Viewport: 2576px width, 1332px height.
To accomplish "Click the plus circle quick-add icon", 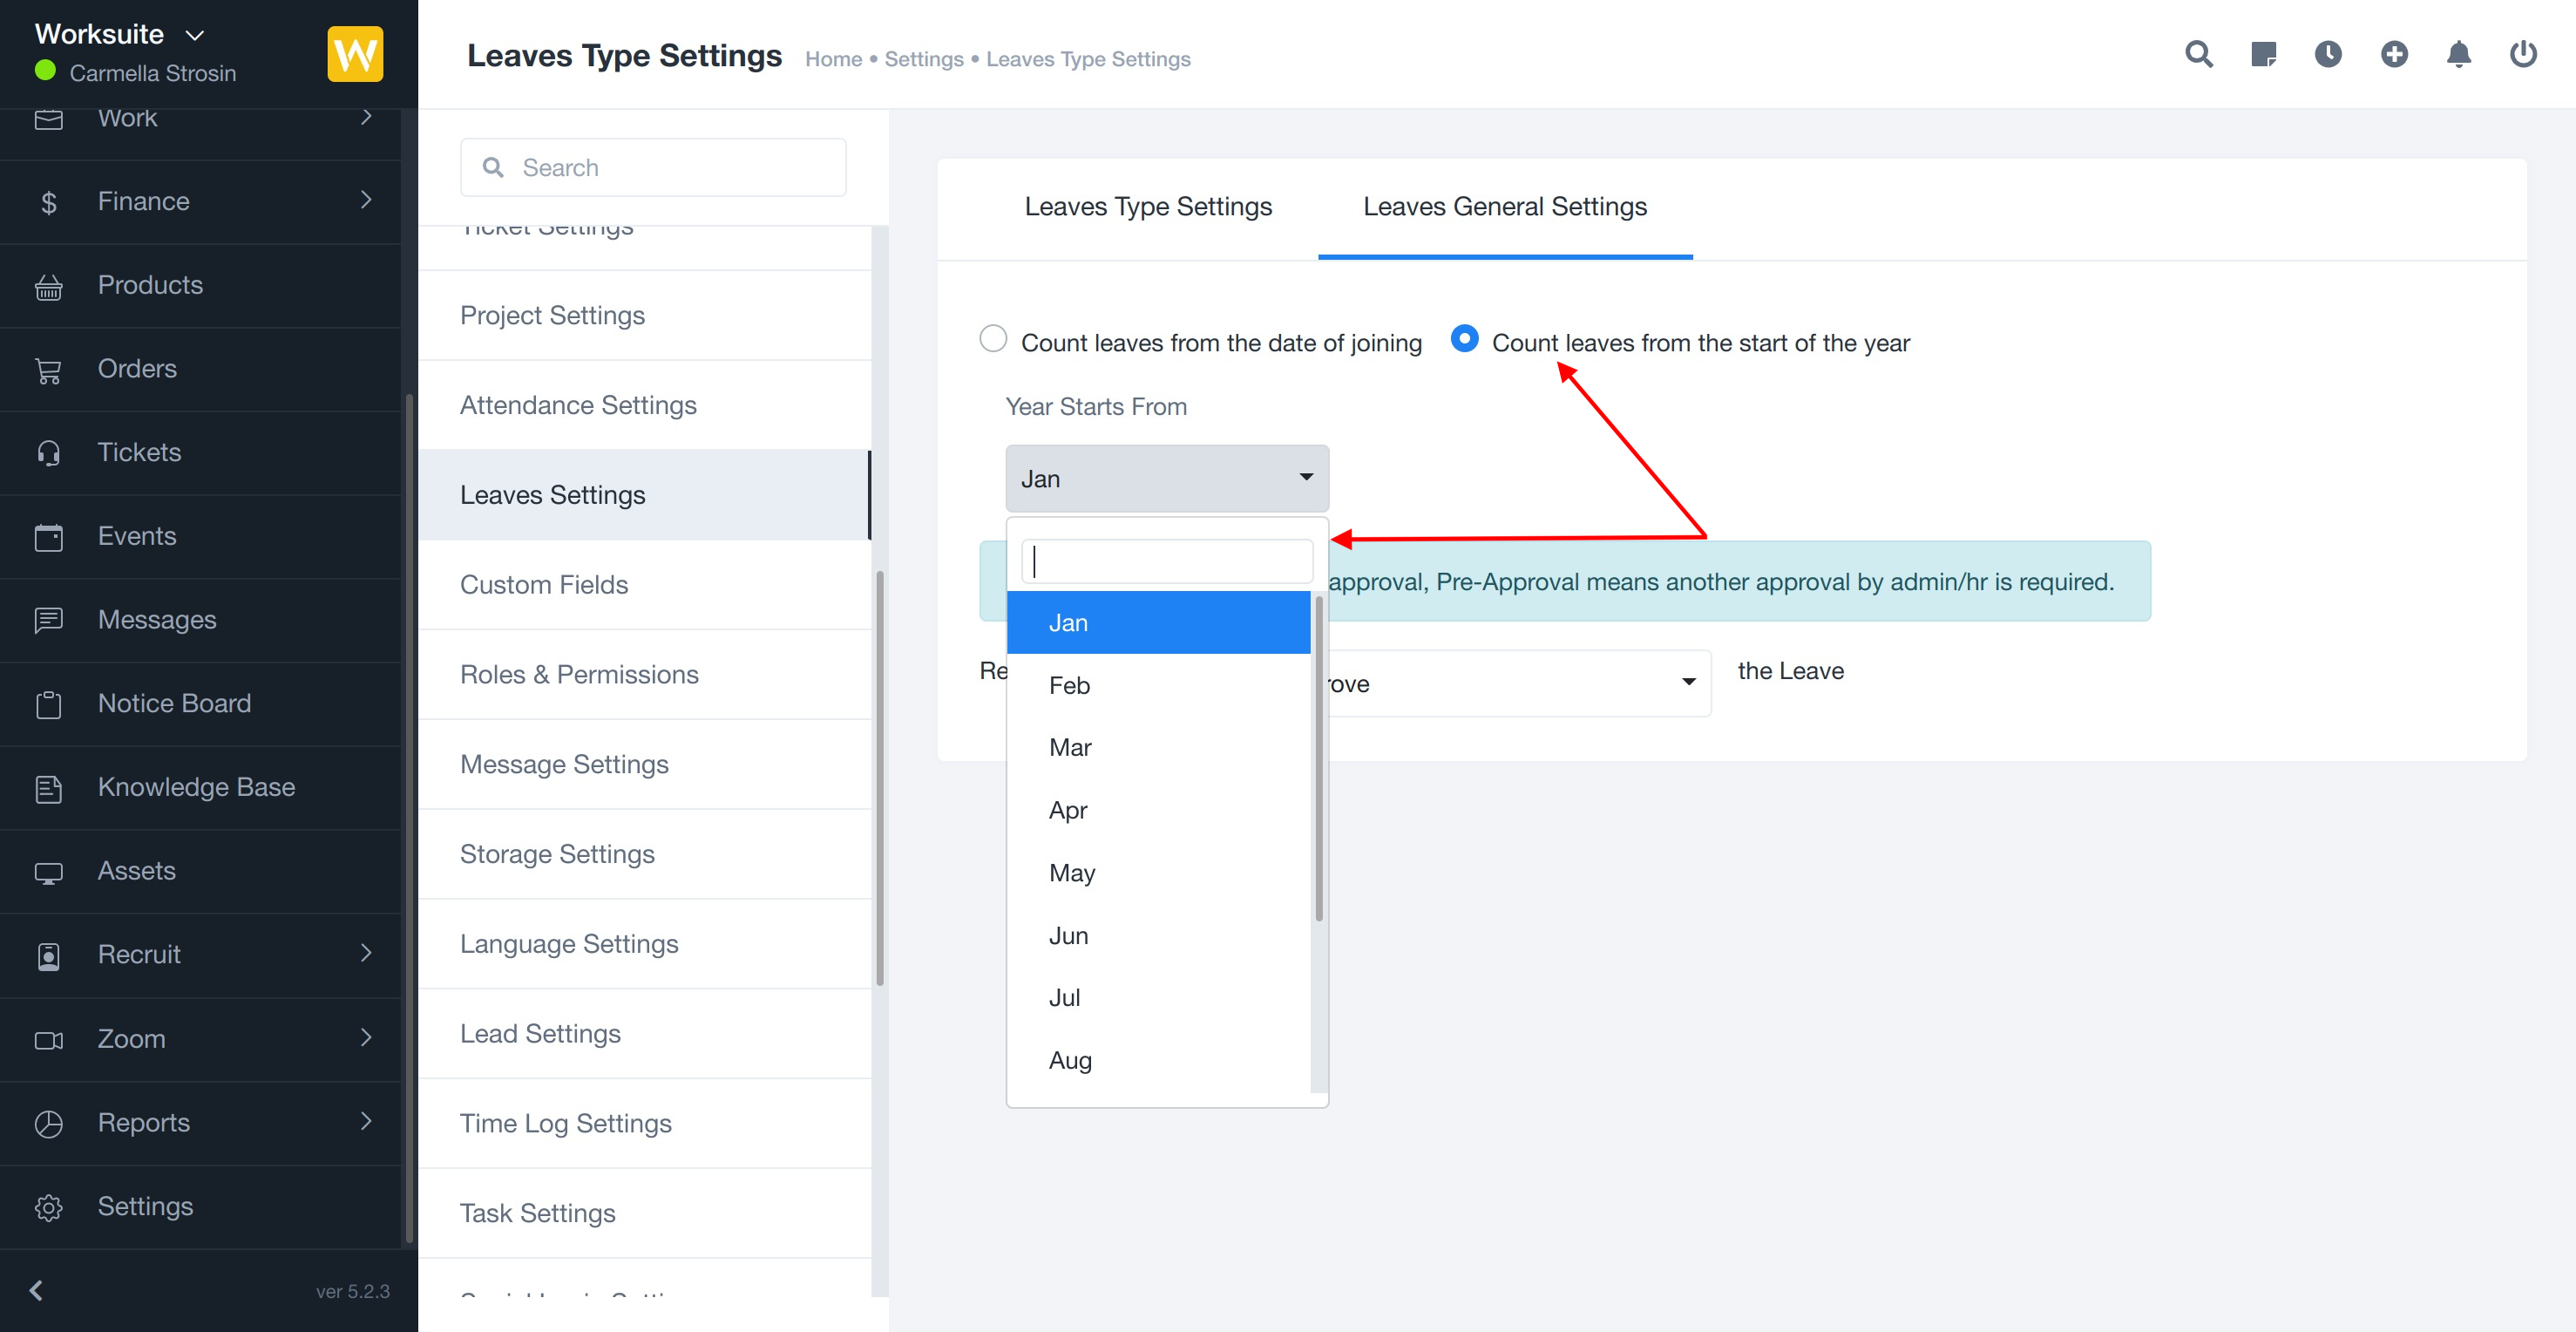I will point(2393,54).
